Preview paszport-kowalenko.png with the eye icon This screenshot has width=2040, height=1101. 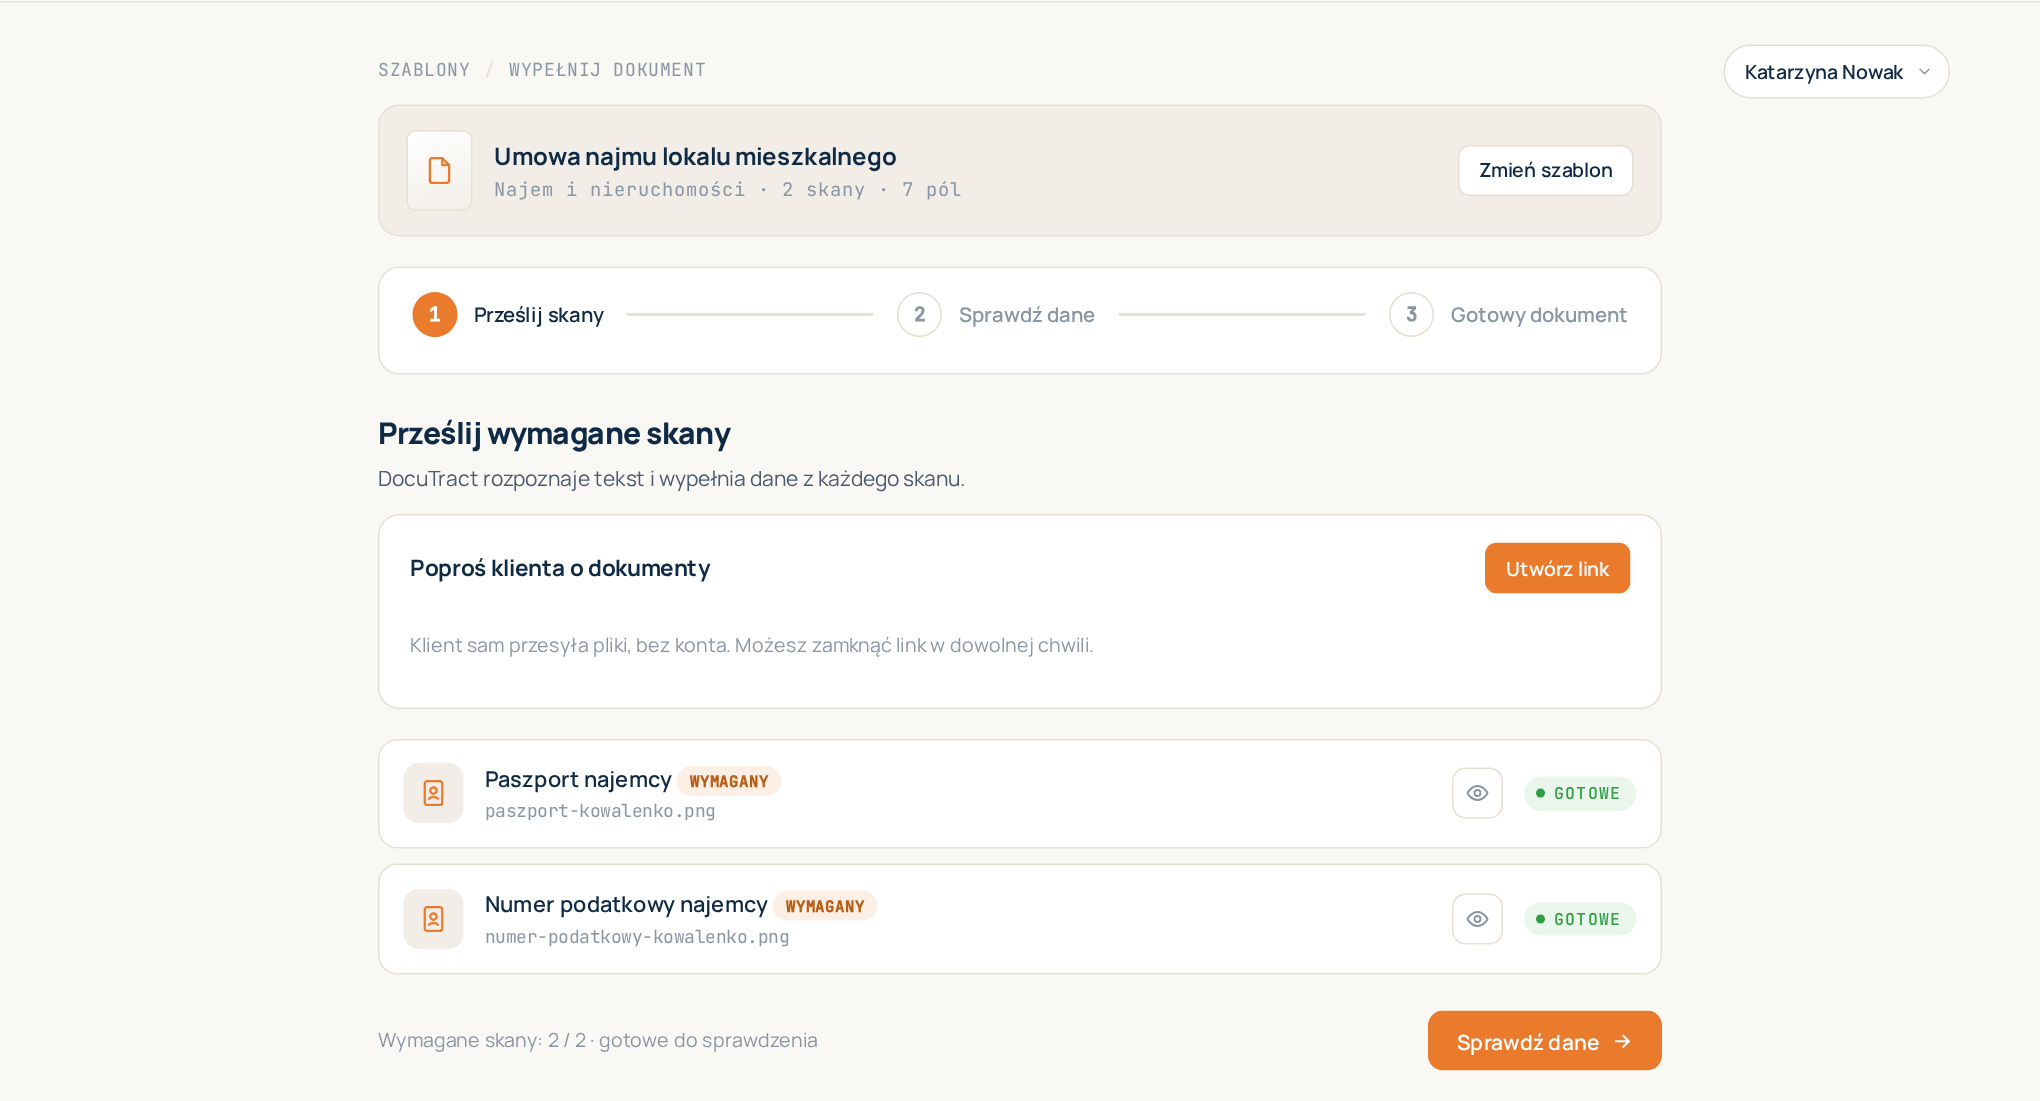1477,793
